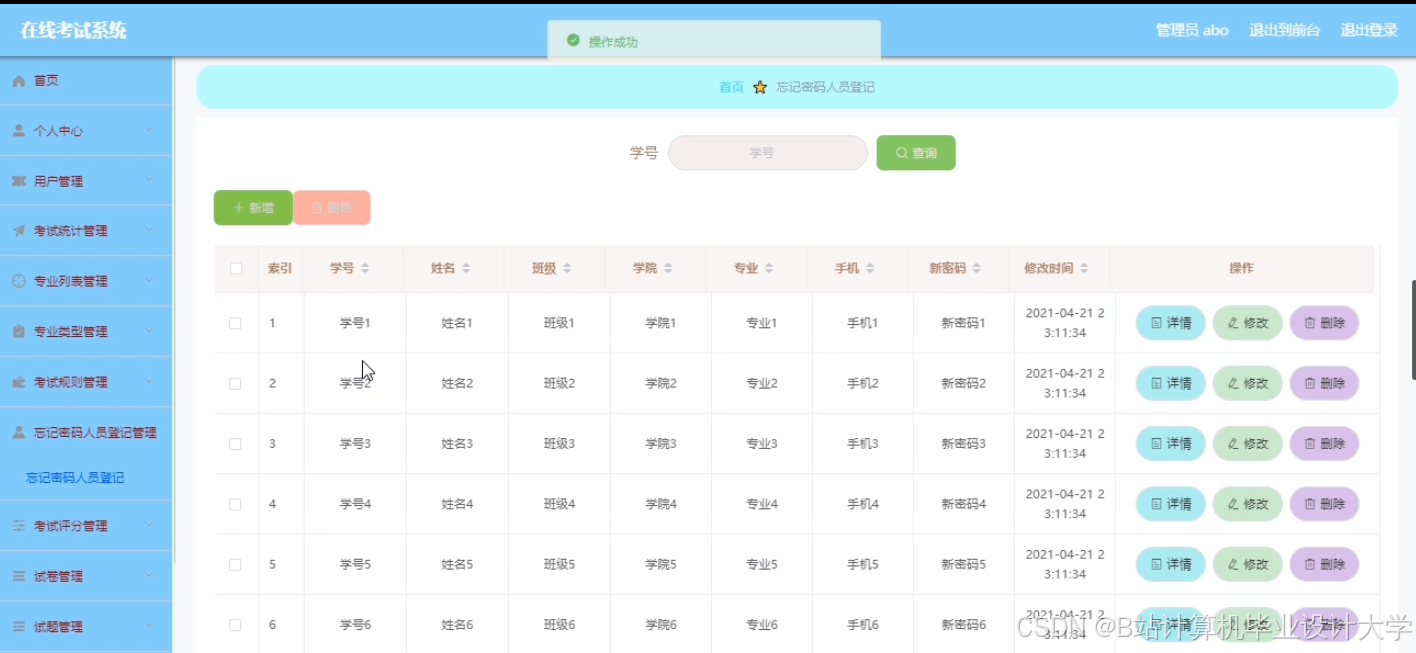Tick the select-all checkbox in table header
1416x653 pixels.
click(236, 269)
